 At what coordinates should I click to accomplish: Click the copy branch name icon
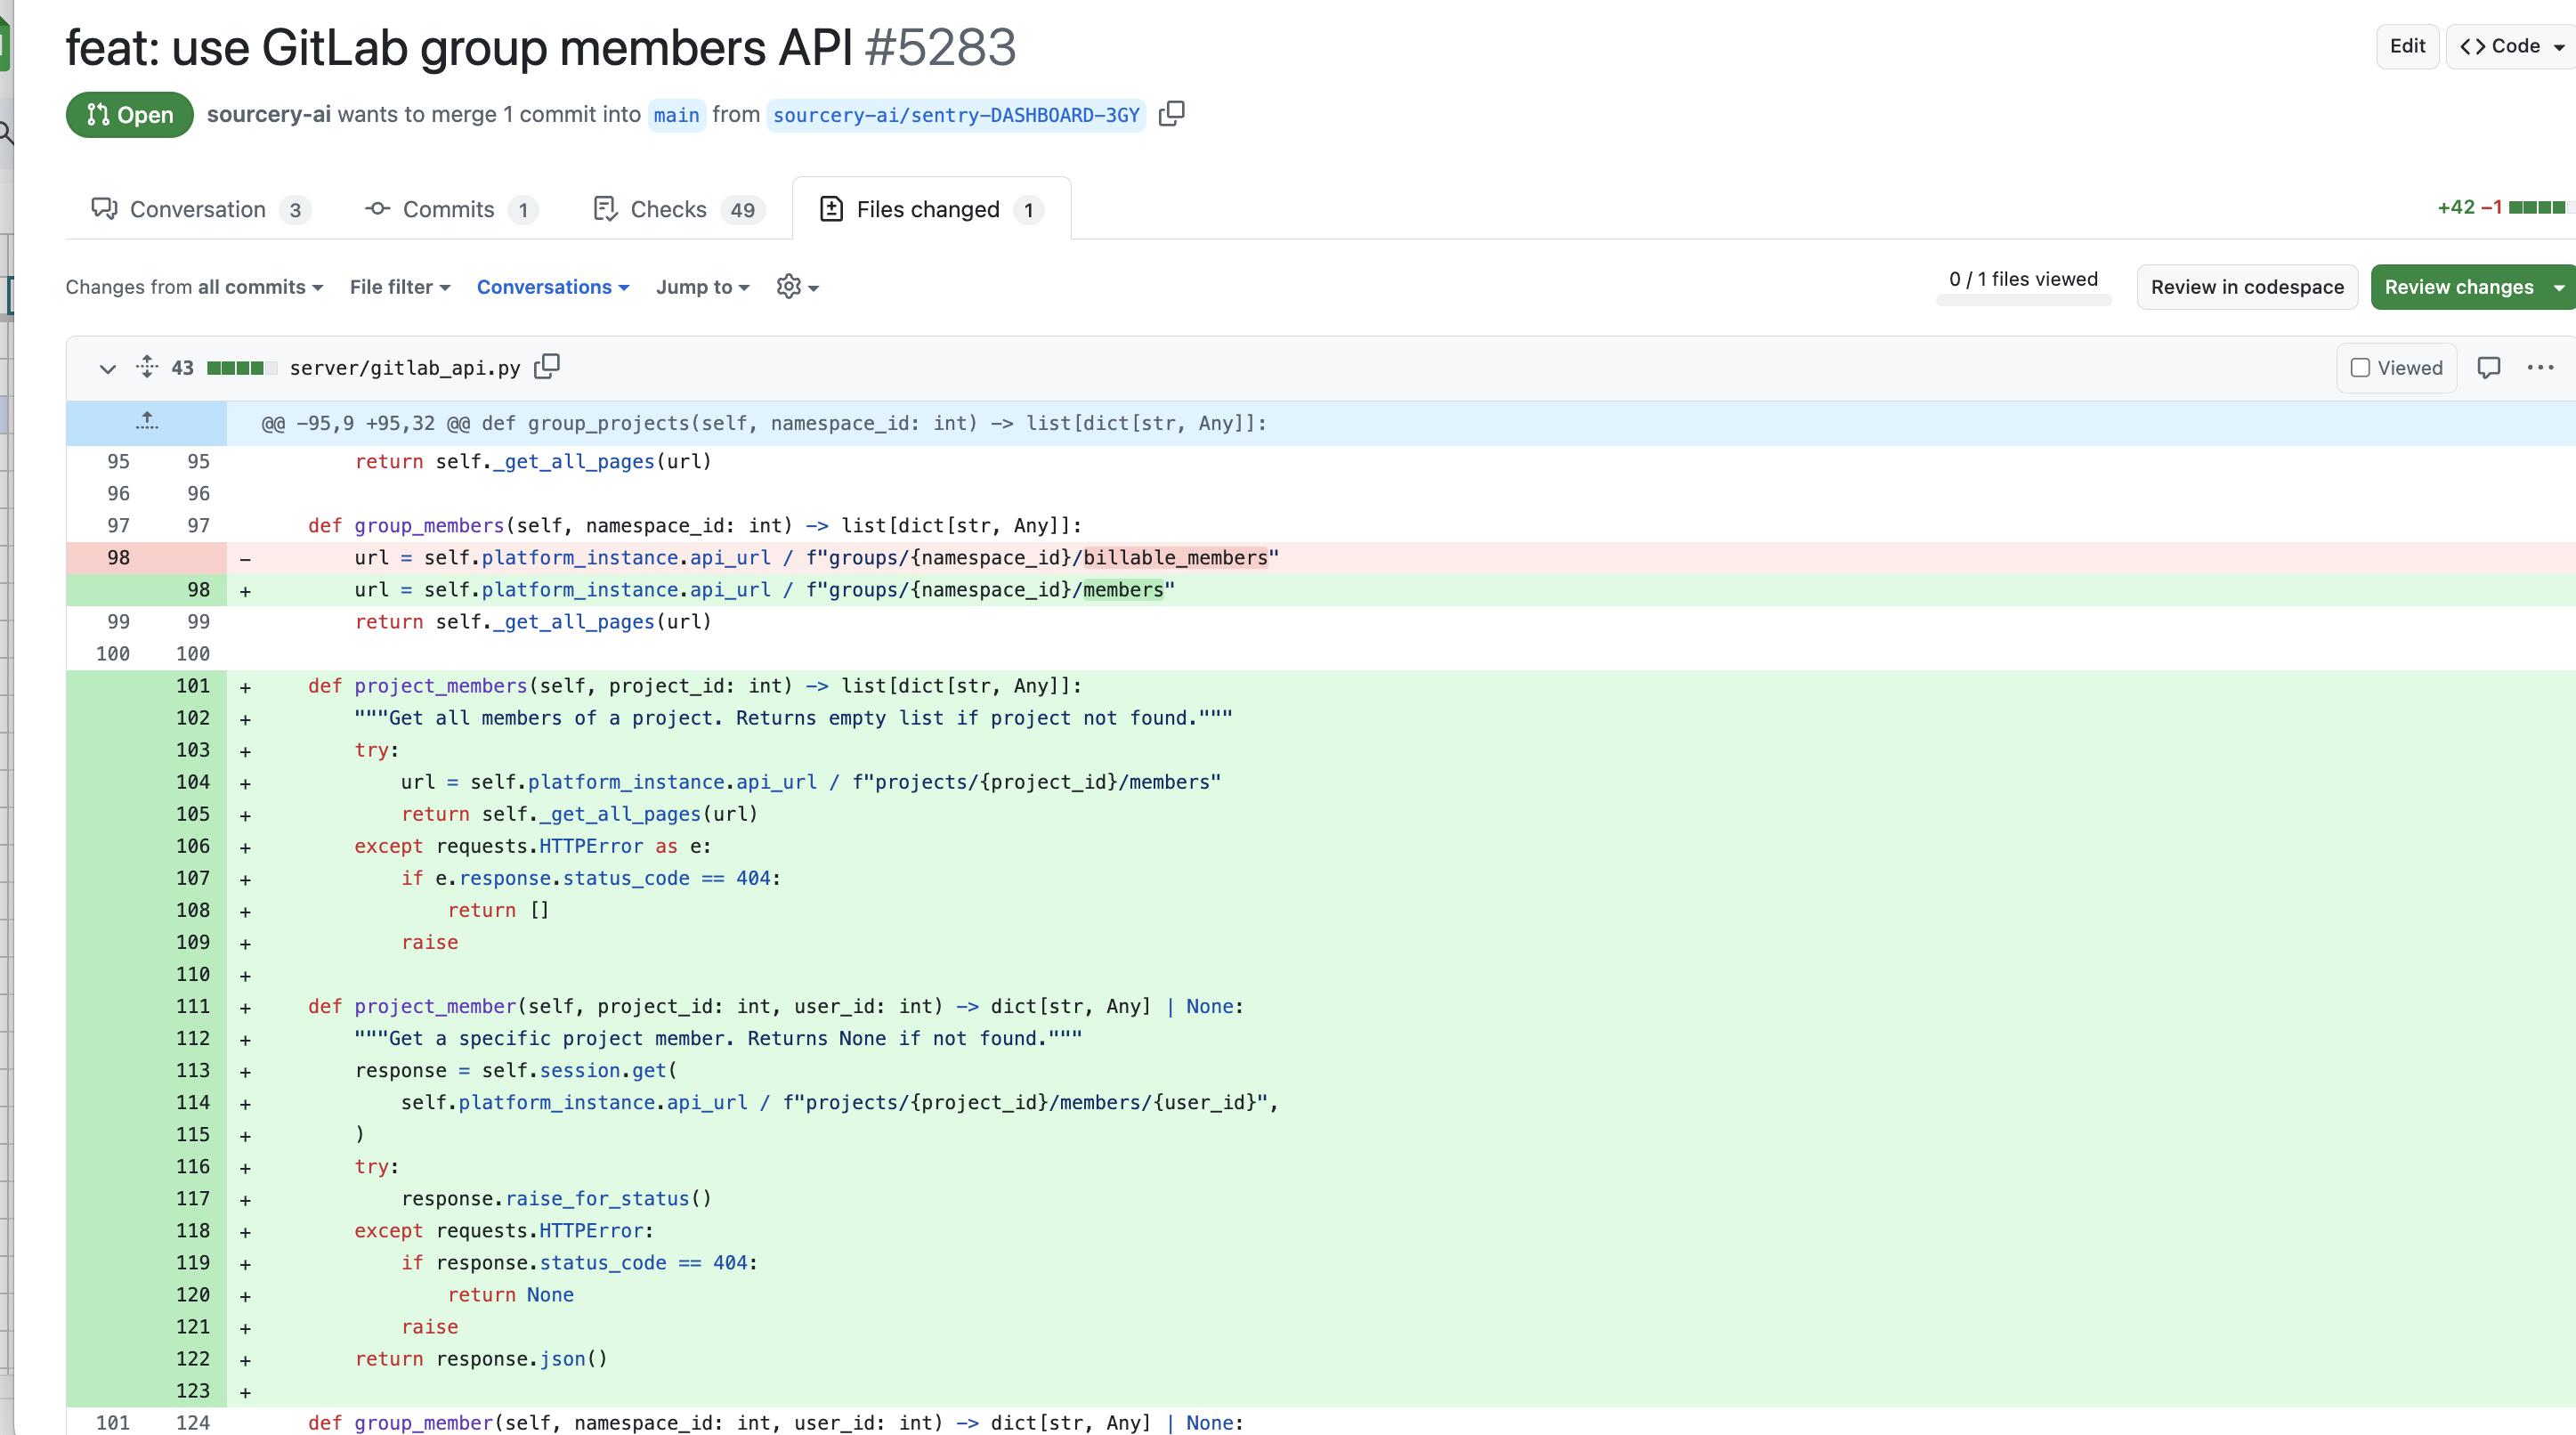coord(1171,113)
